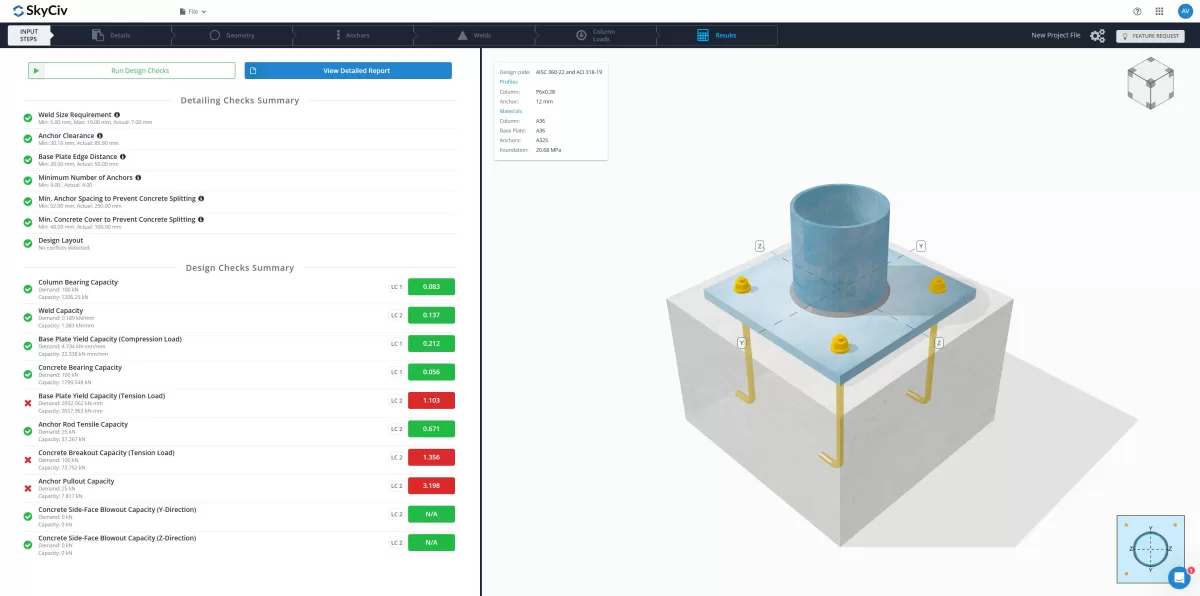The image size is (1200, 596).
Task: Click the red 3.198 Anchor Pullout result
Action: click(431, 486)
